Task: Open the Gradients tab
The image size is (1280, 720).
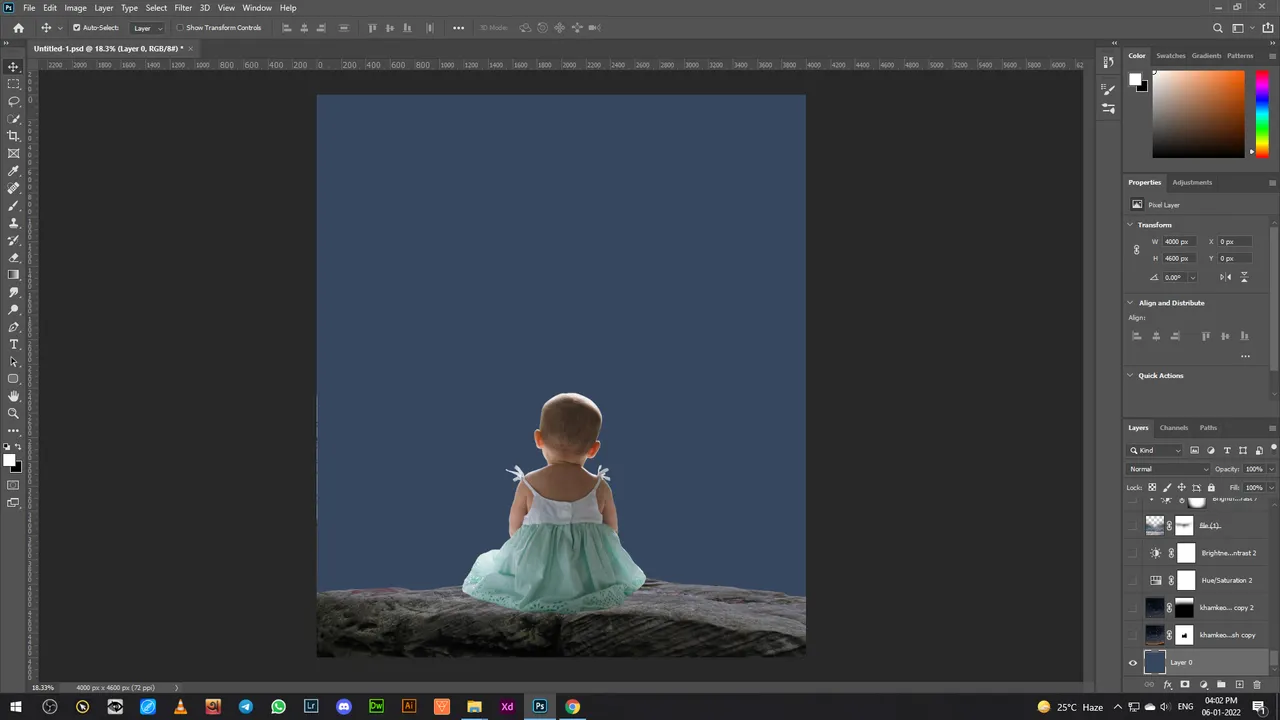Action: click(x=1206, y=56)
